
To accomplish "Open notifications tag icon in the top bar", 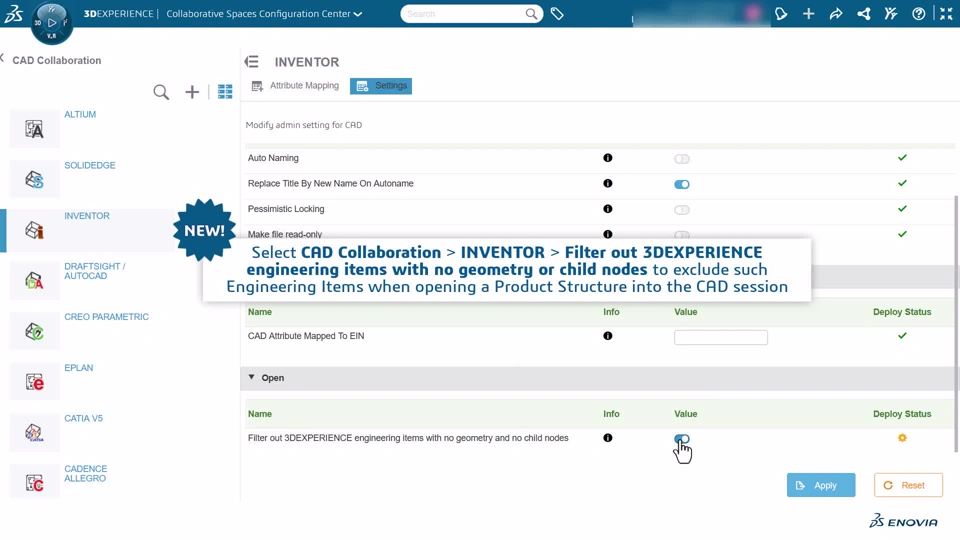I will pos(781,13).
